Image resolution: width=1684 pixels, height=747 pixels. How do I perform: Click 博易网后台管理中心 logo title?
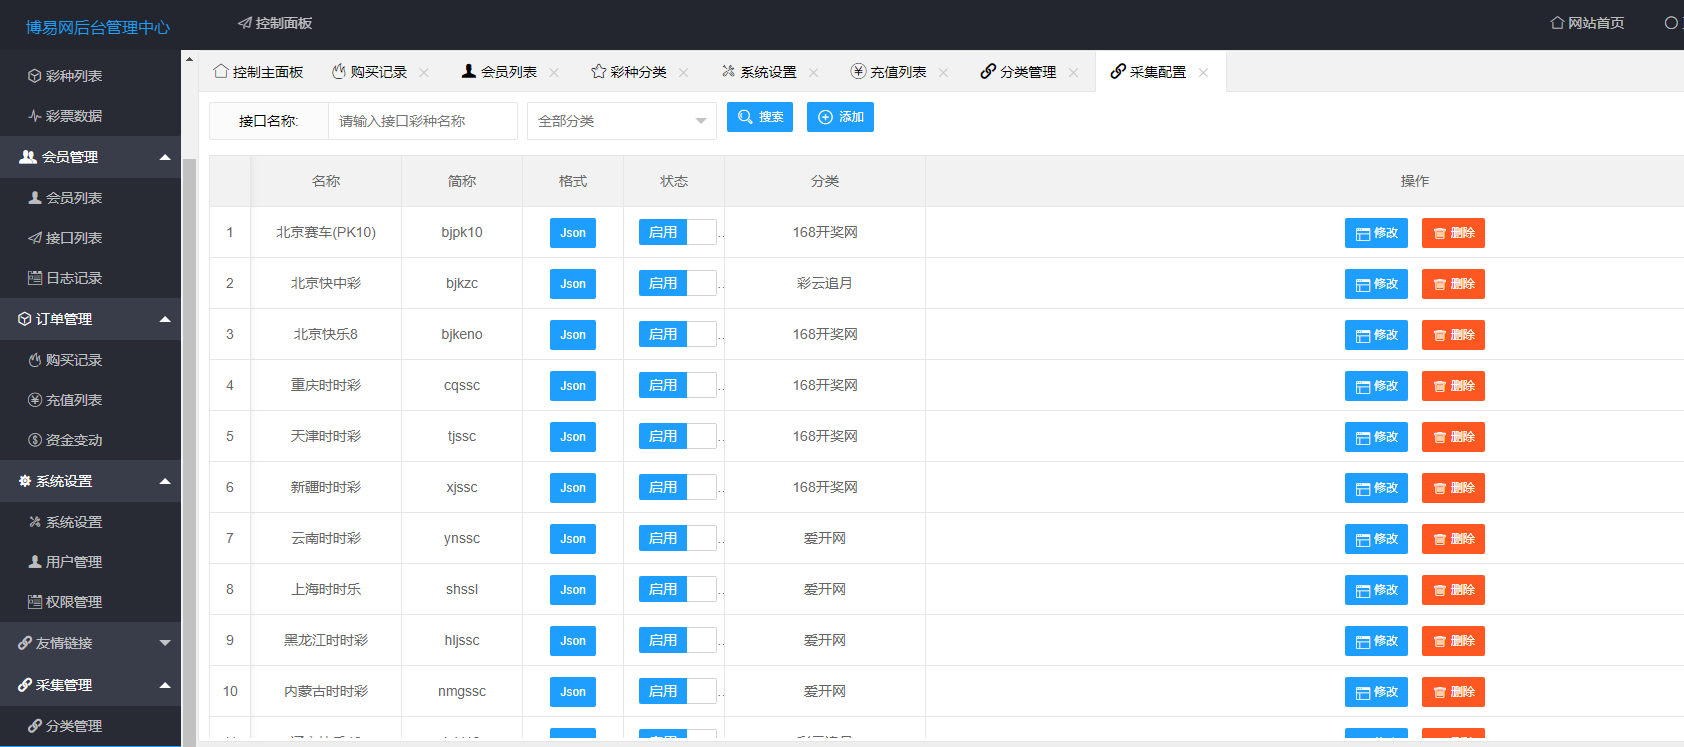pyautogui.click(x=97, y=27)
